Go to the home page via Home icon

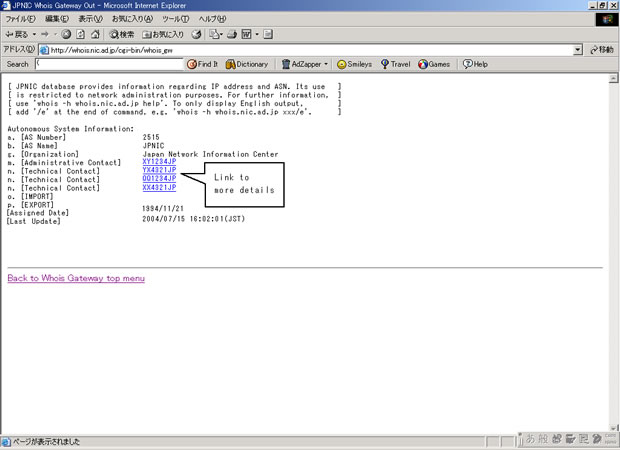coord(95,34)
